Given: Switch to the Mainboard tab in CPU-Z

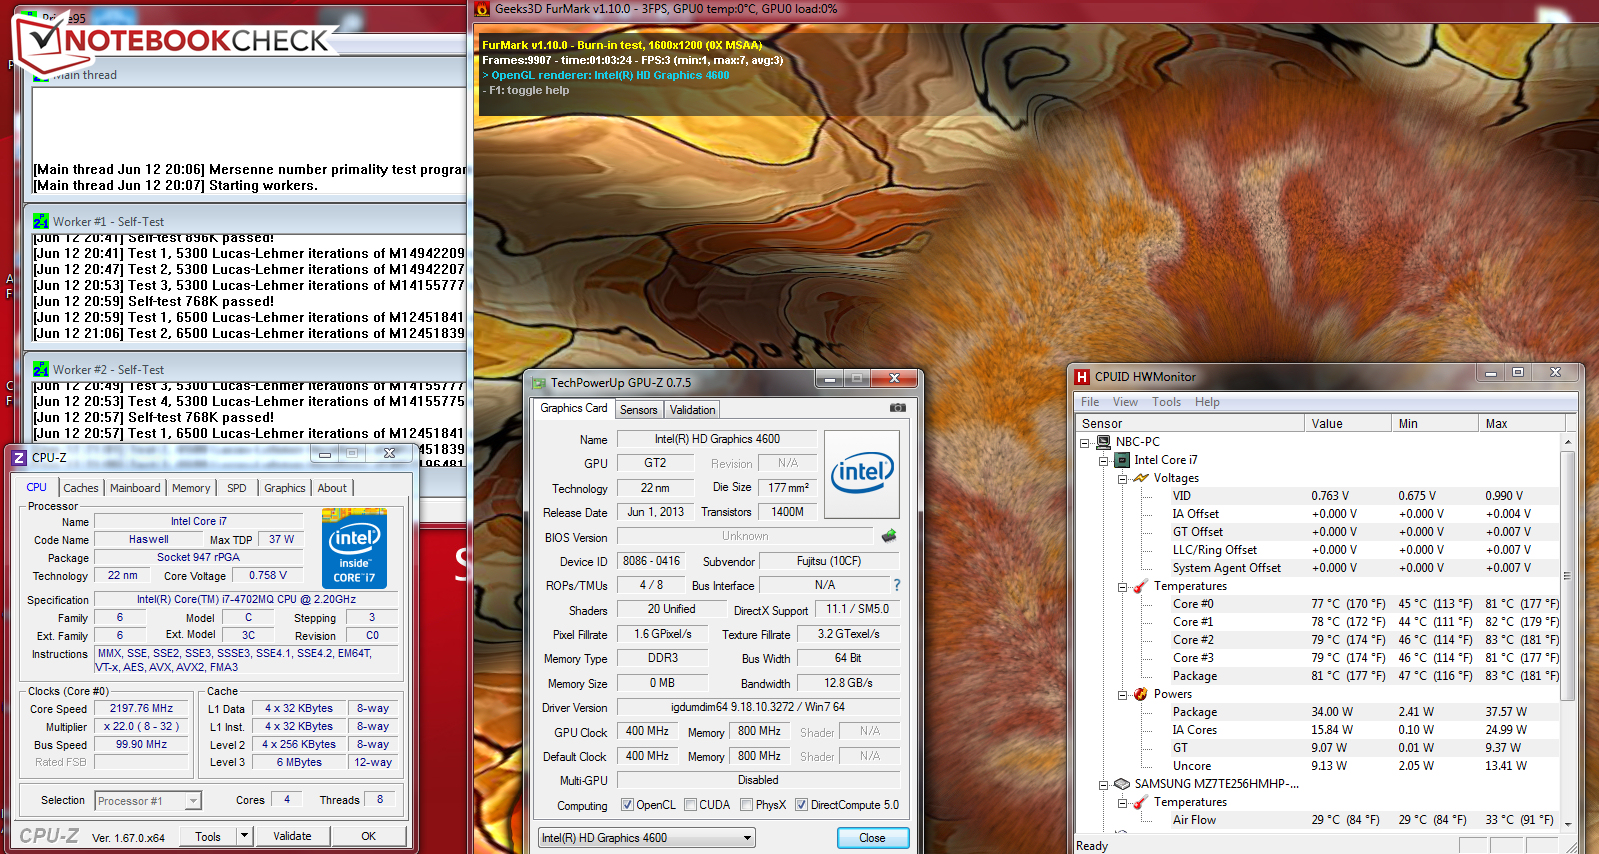Looking at the screenshot, I should point(135,488).
